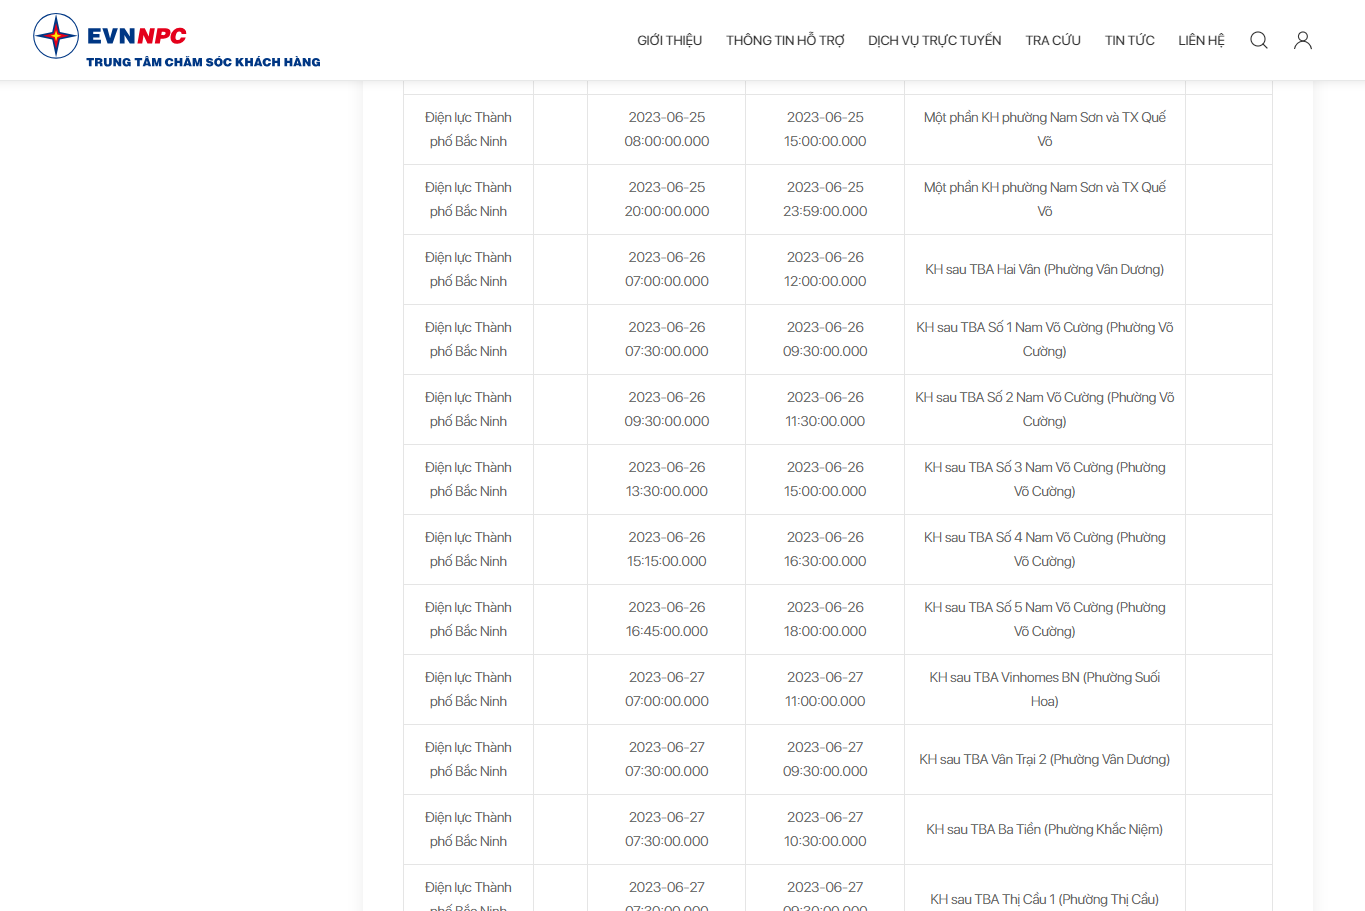Open the TIN TỨC menu
Viewport: 1365px width, 911px height.
(1129, 40)
